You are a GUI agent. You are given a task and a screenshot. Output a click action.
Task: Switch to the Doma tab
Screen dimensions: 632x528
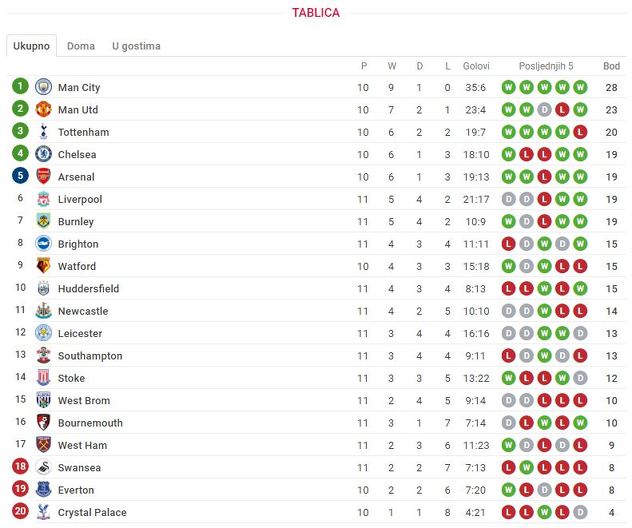click(81, 46)
